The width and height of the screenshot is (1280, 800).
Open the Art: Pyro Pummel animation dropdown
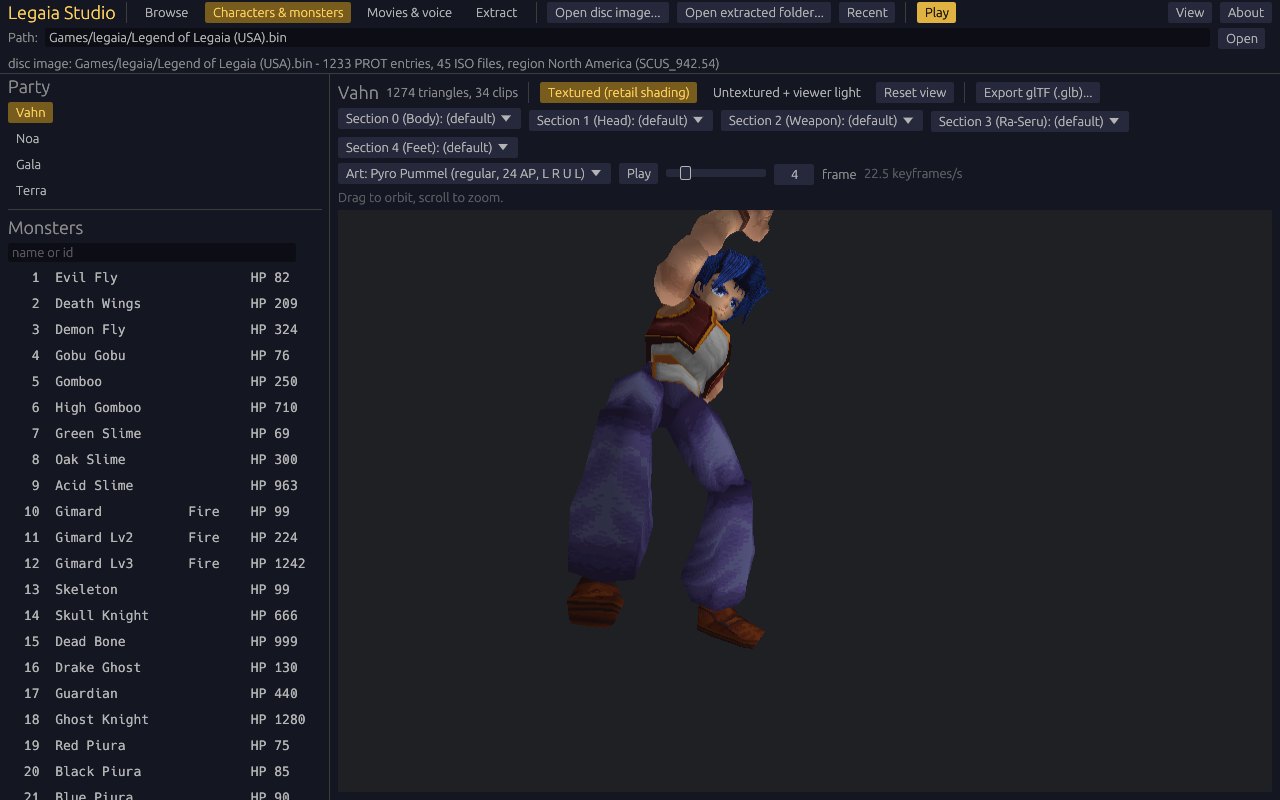pos(474,173)
